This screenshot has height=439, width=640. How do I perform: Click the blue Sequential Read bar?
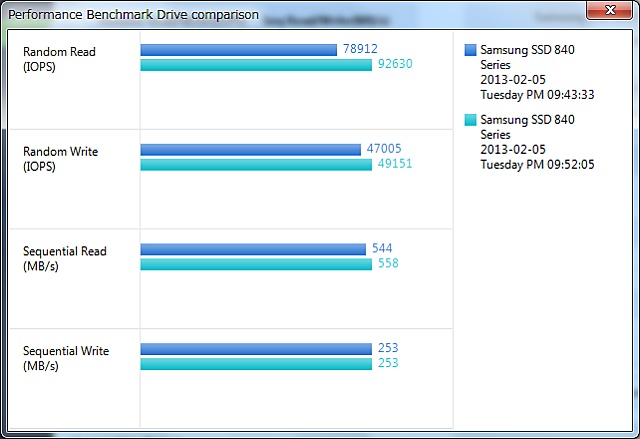coord(253,249)
